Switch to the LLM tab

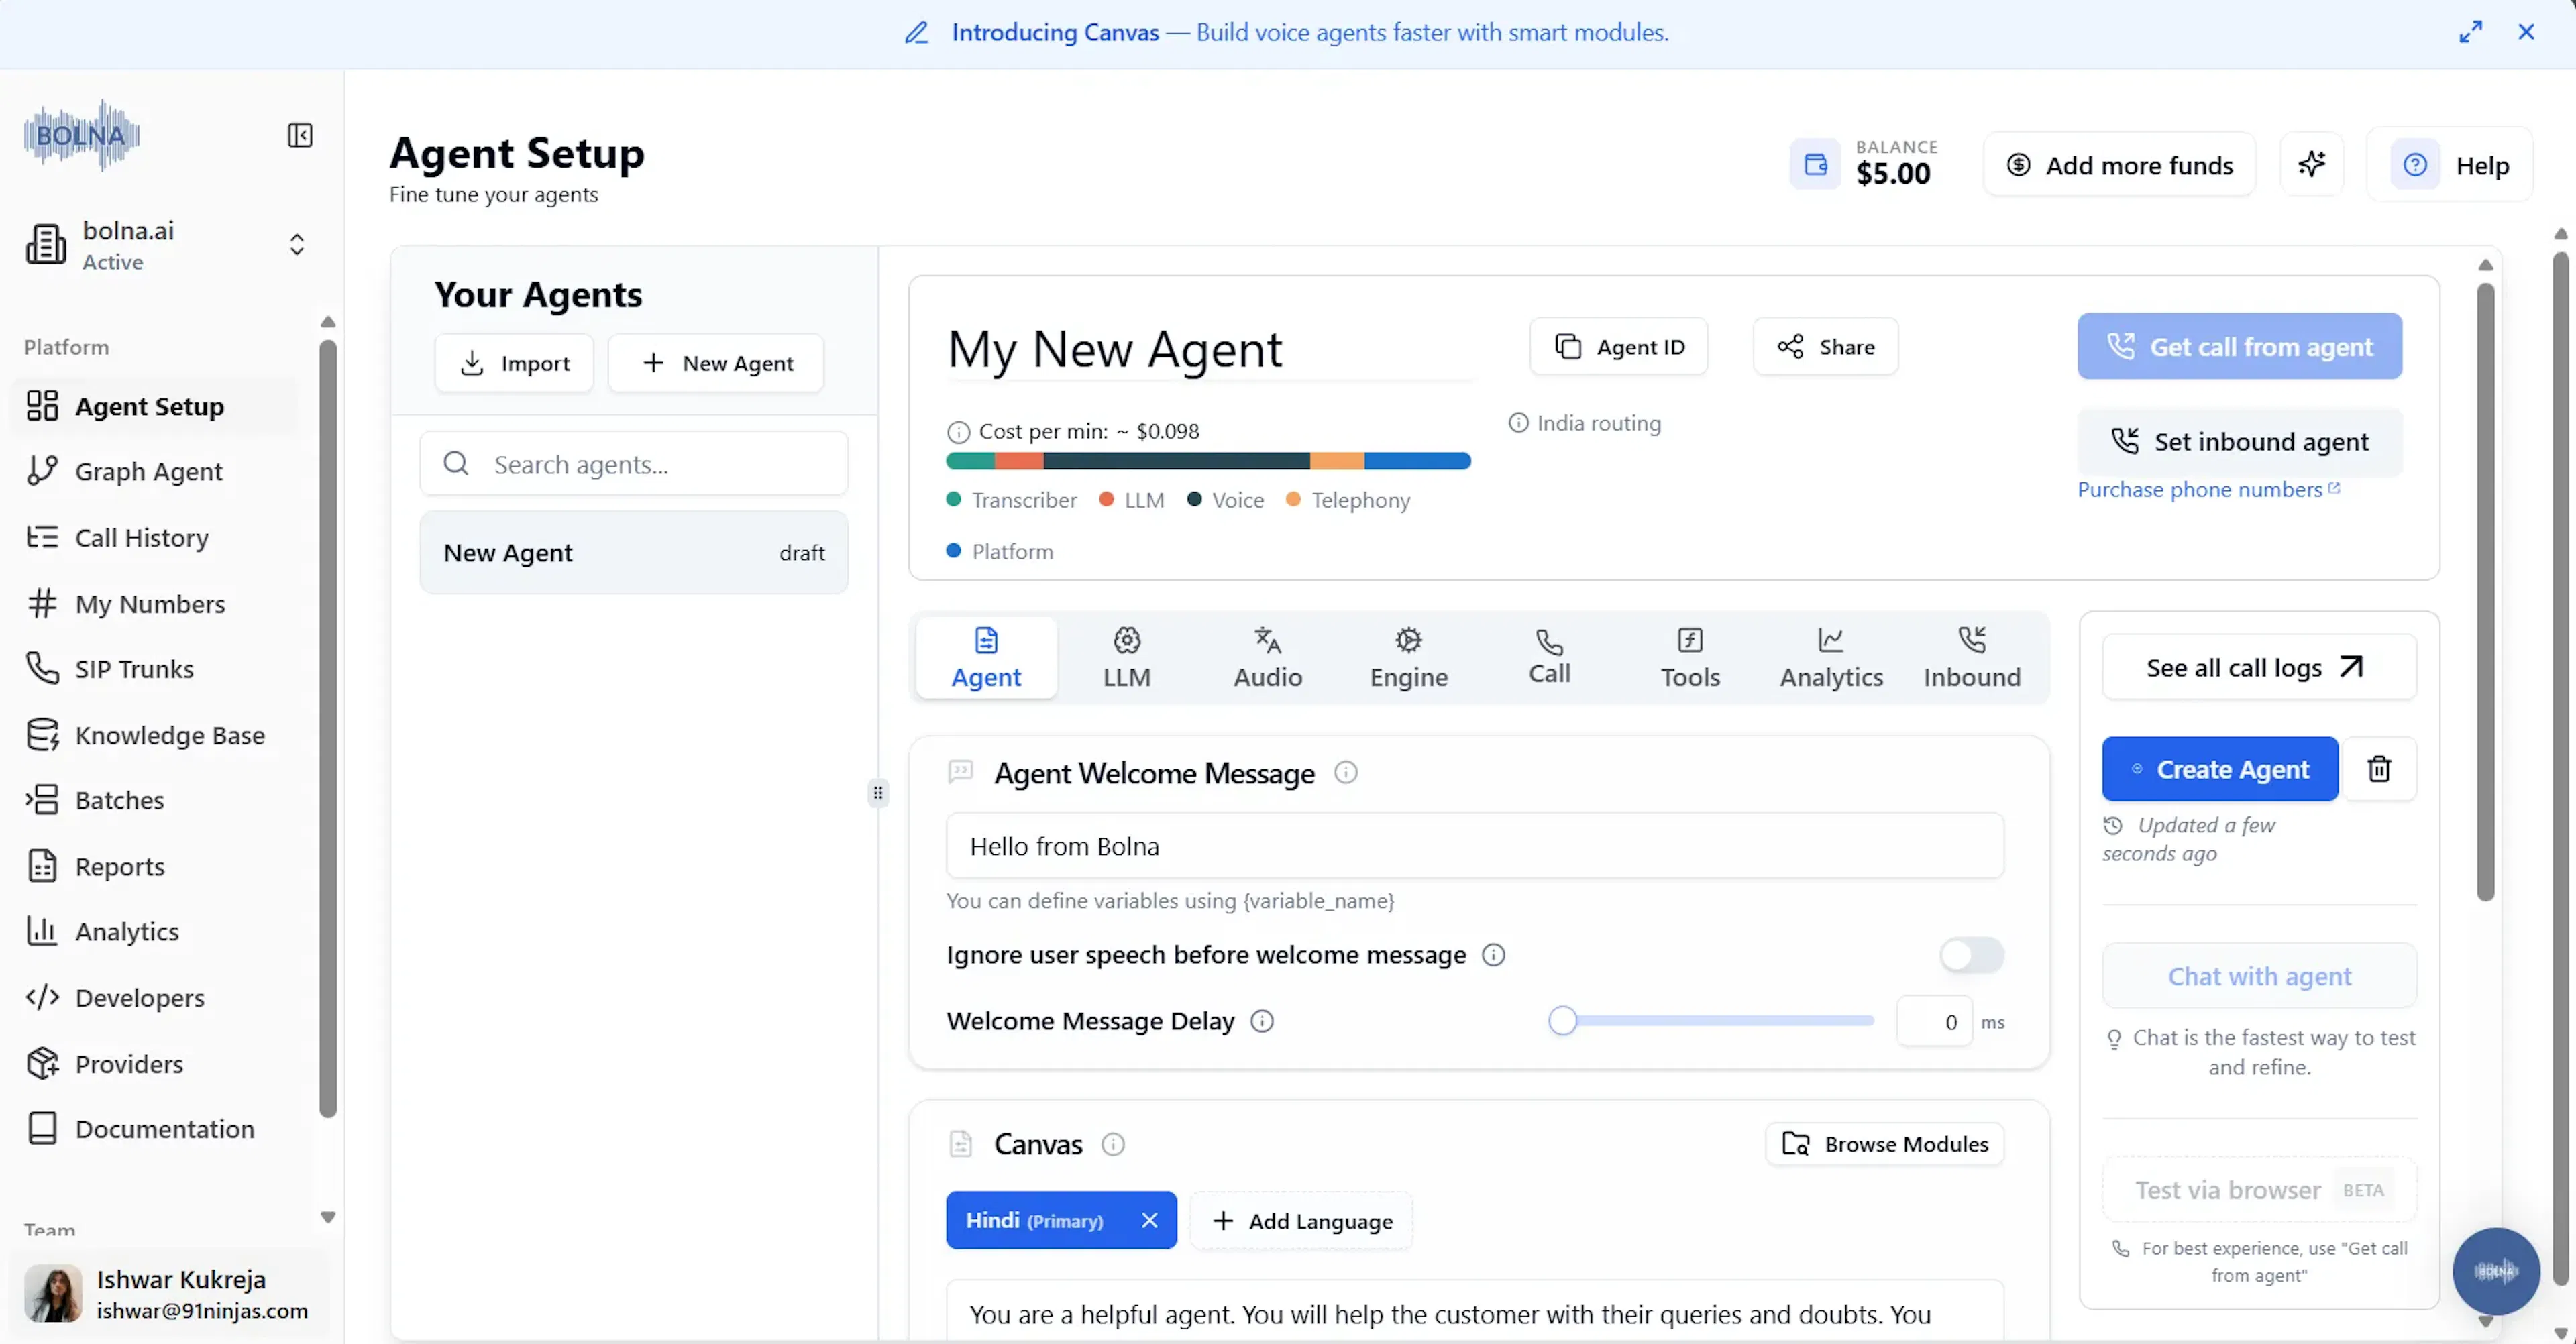click(x=1127, y=657)
